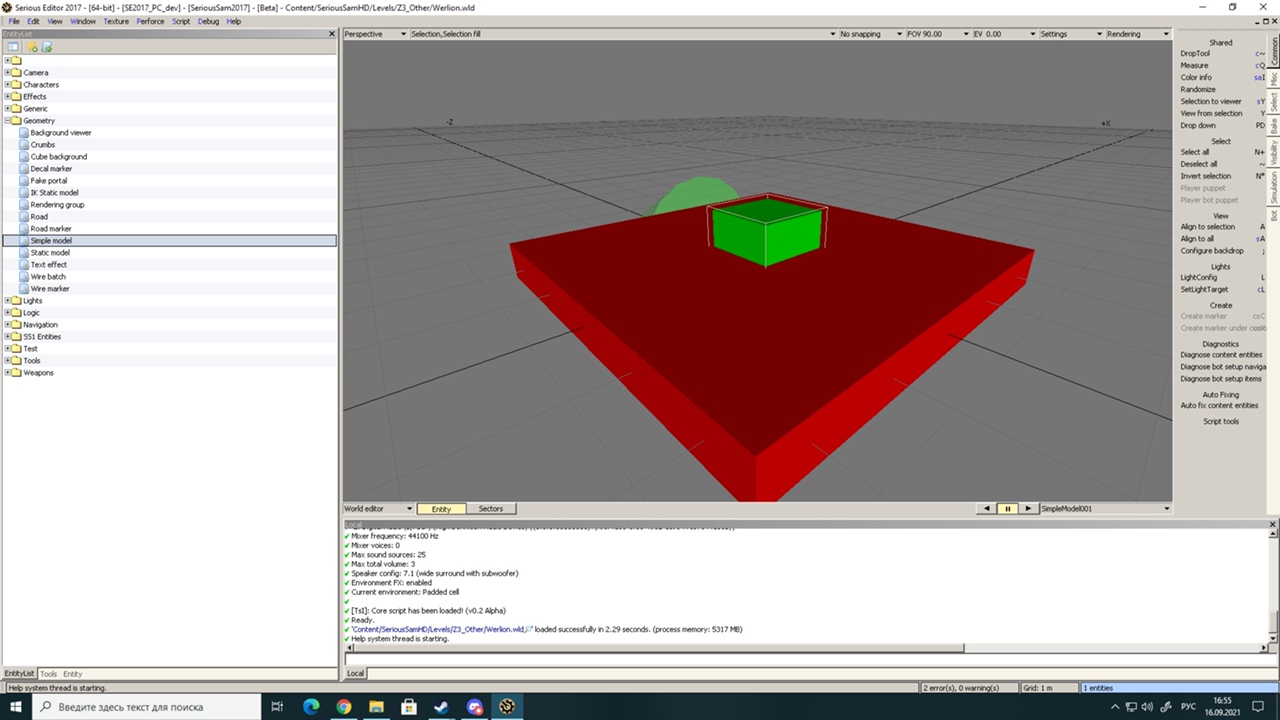Open Google Chrome from taskbar
The height and width of the screenshot is (720, 1280).
(x=344, y=707)
